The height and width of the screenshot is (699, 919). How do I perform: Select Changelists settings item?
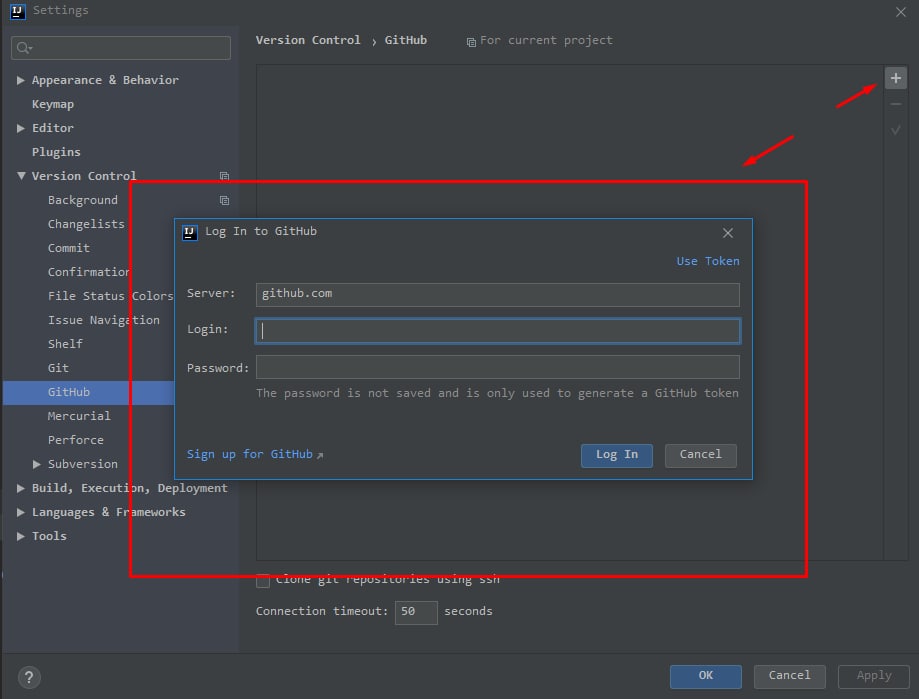tap(86, 224)
